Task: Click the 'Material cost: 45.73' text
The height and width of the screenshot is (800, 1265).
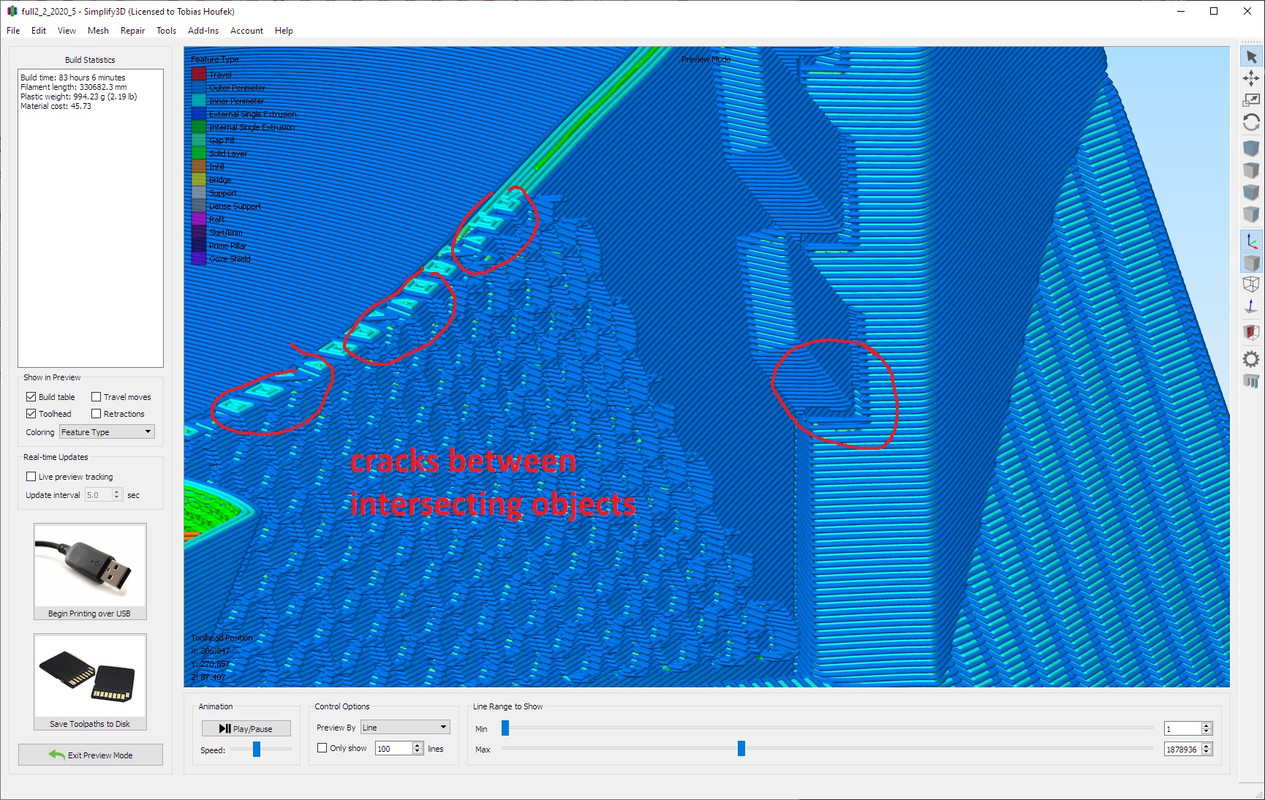Action: (56, 106)
